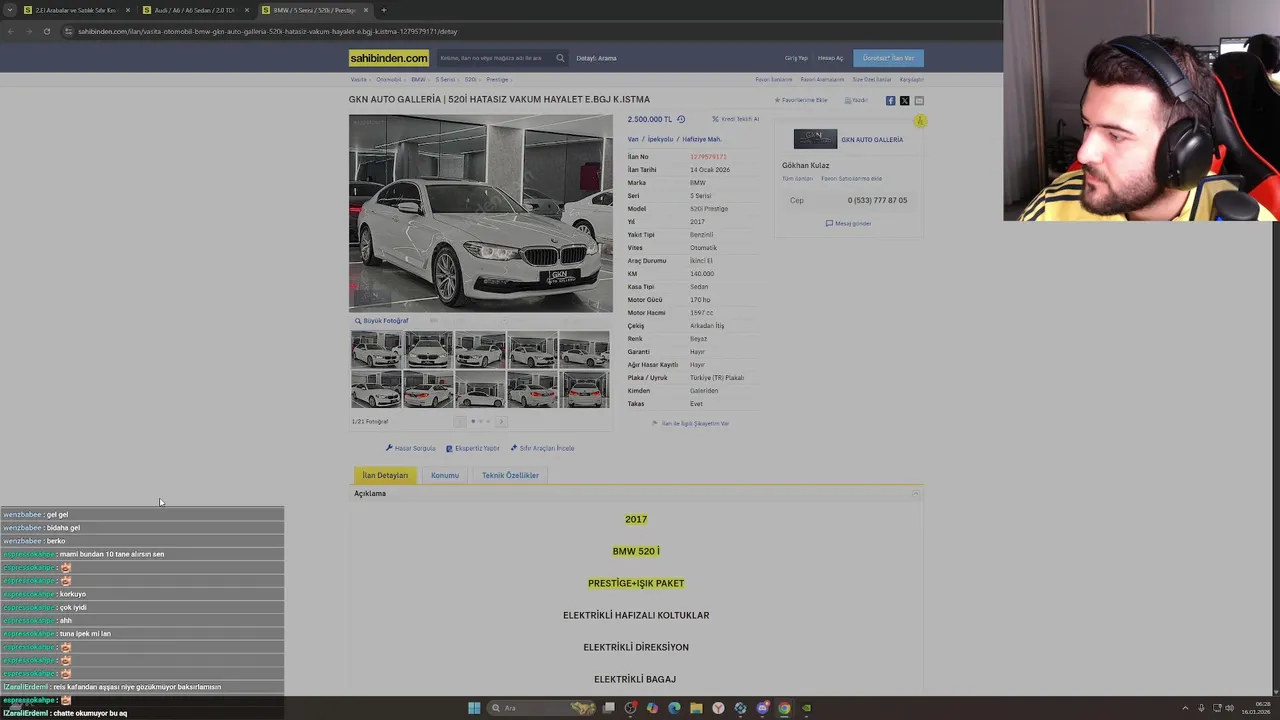Switch to İlan Detayları tab

[x=385, y=475]
